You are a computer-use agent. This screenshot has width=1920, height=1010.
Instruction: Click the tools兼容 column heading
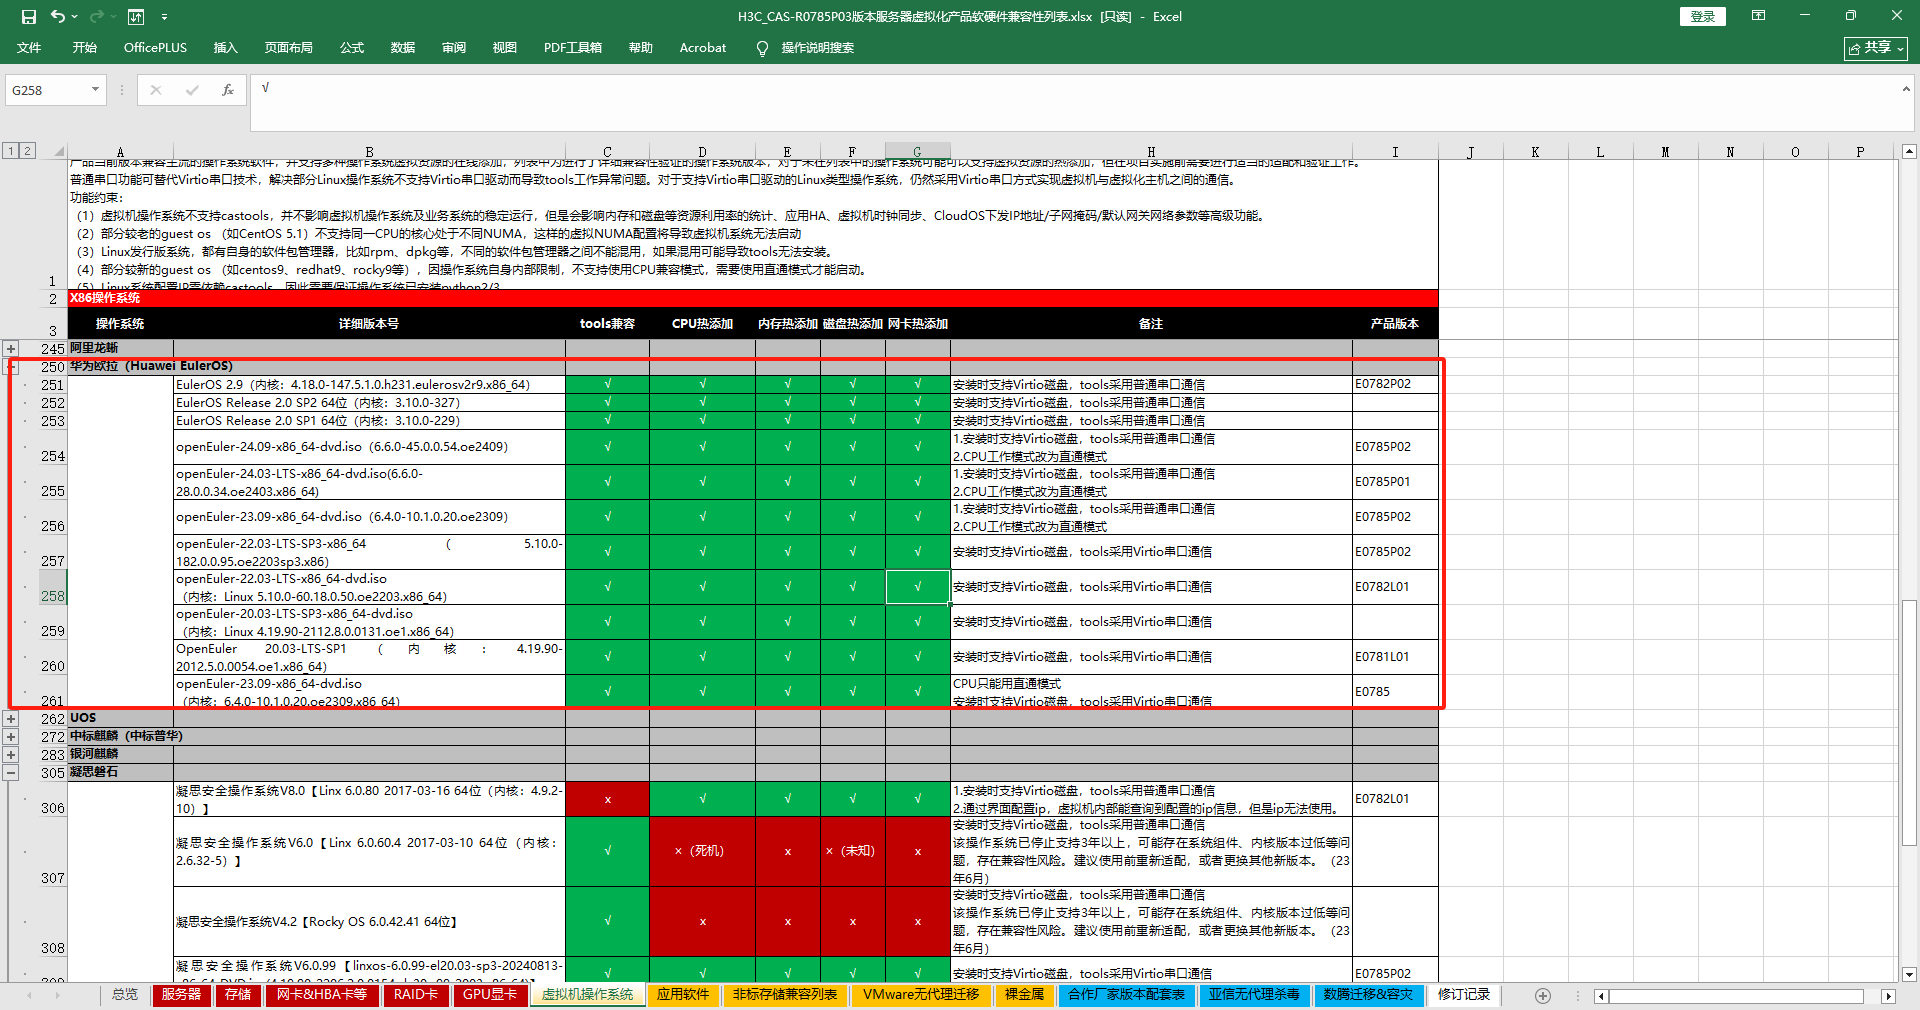point(607,324)
